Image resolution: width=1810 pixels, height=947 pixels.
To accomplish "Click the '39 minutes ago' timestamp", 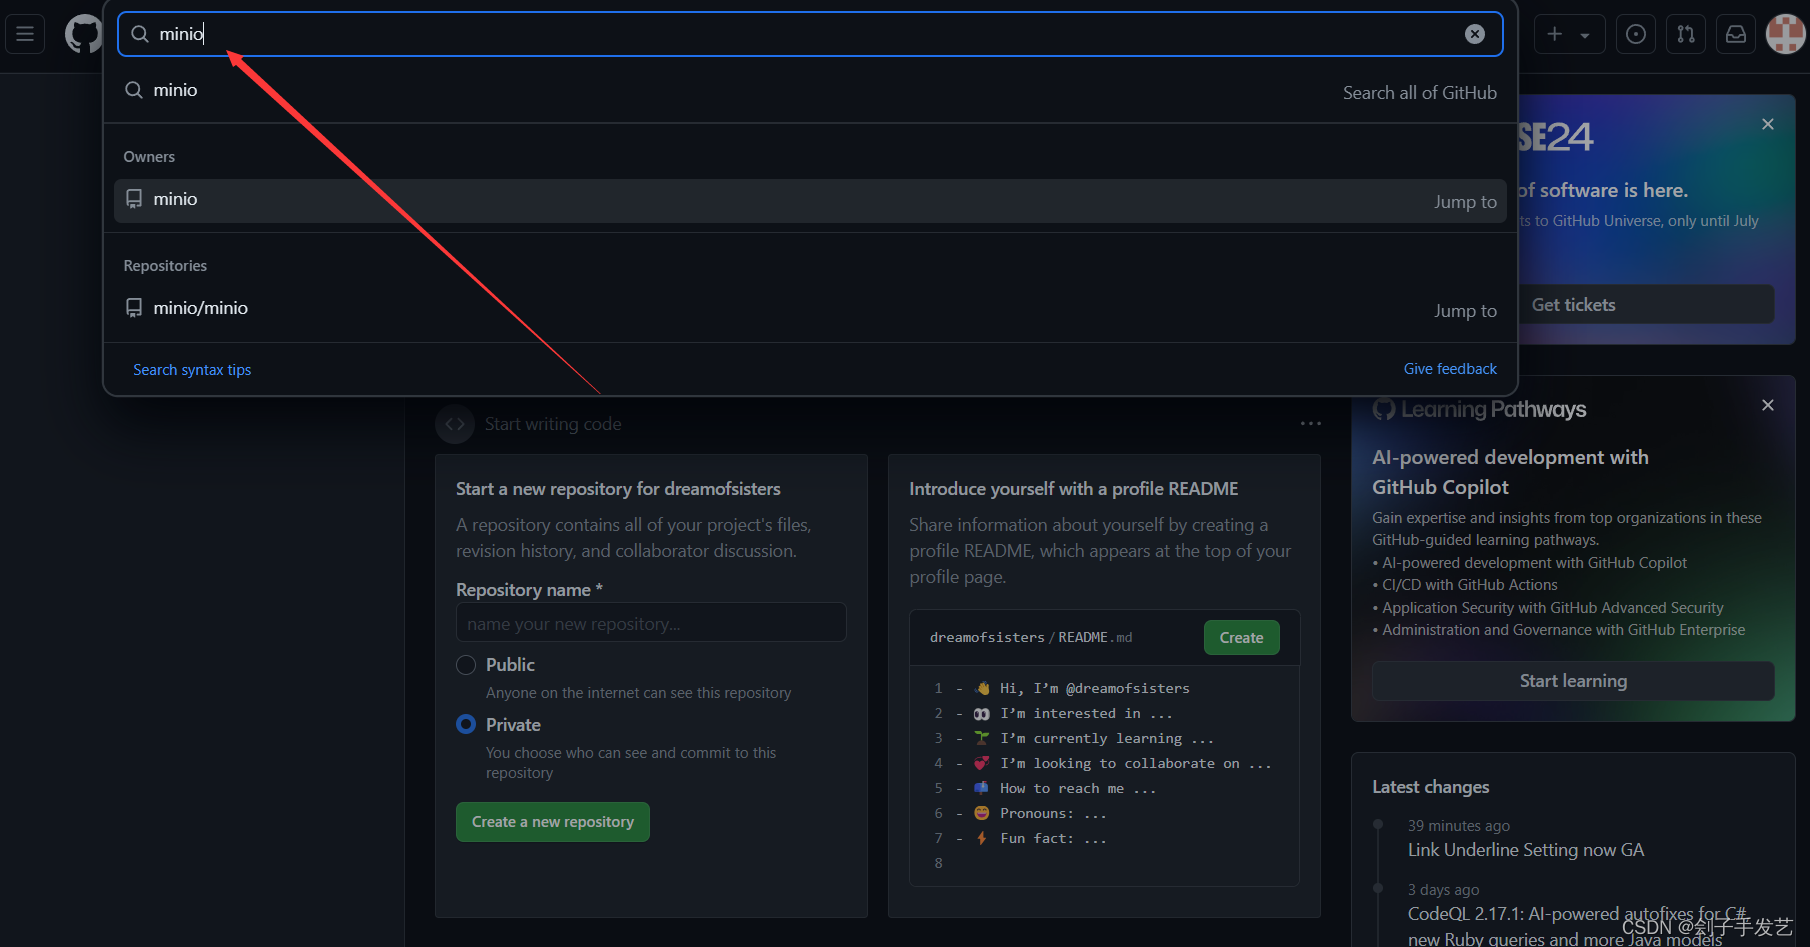I will click(x=1459, y=826).
